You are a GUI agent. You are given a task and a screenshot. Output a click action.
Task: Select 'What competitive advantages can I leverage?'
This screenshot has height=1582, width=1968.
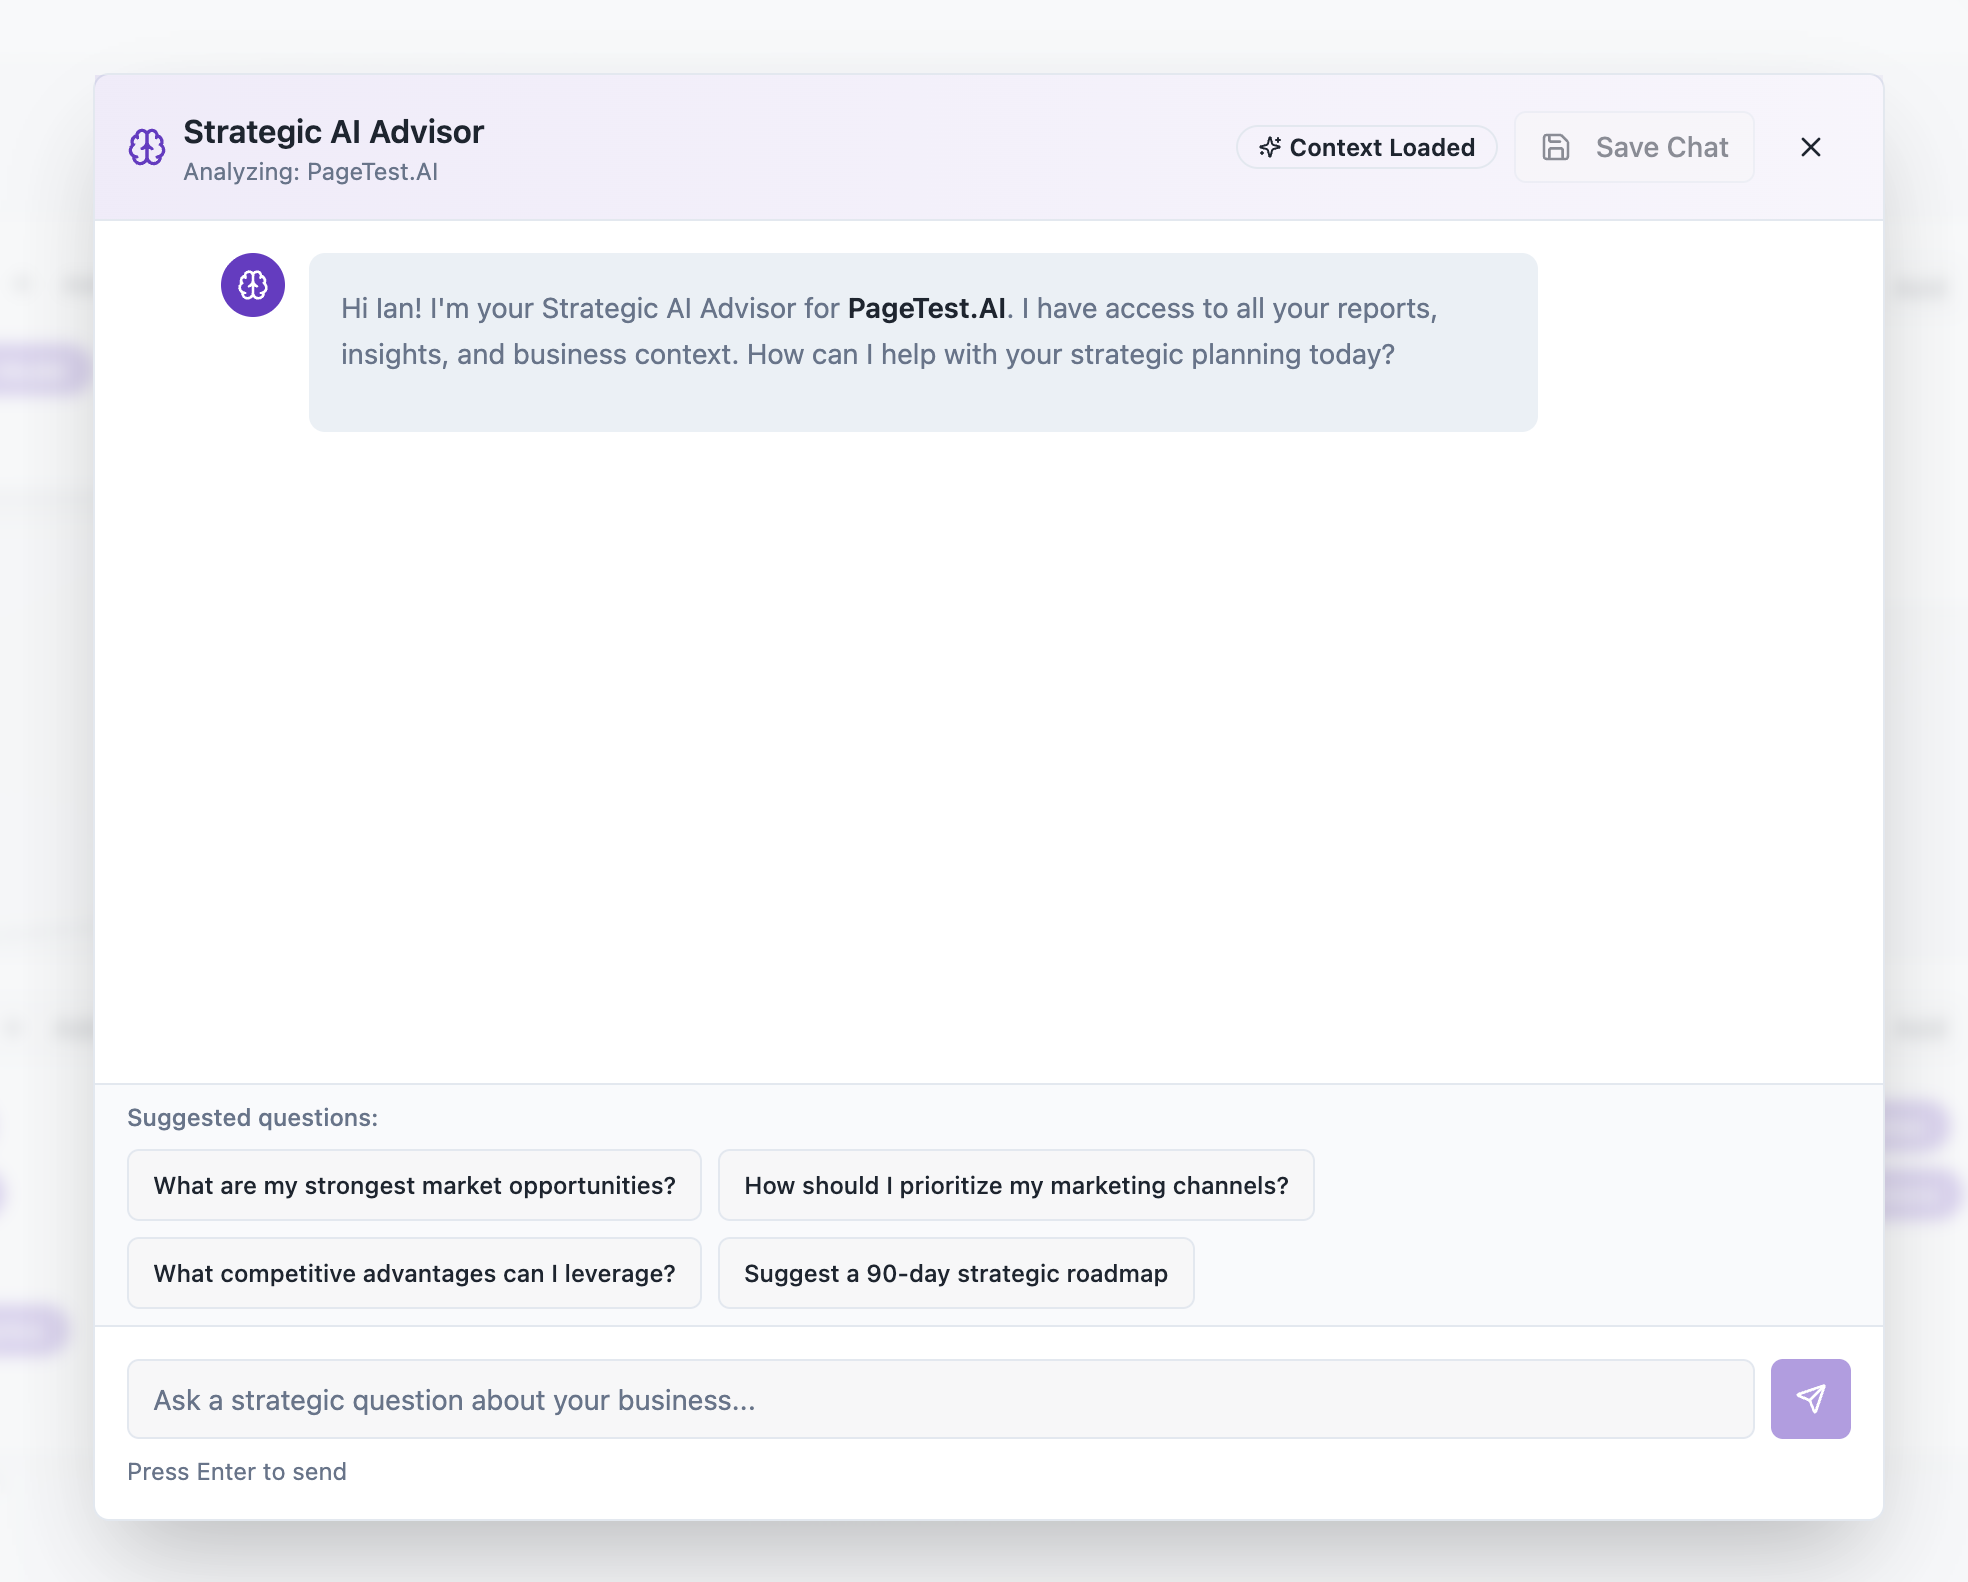[x=414, y=1273]
